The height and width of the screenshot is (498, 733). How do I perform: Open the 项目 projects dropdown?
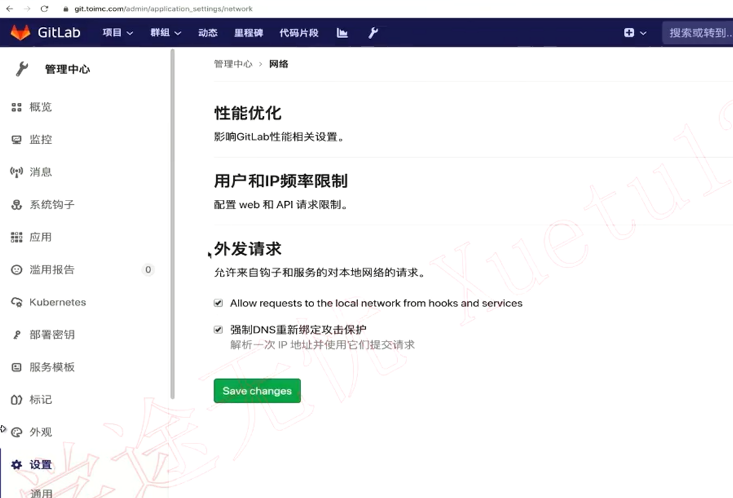click(118, 33)
